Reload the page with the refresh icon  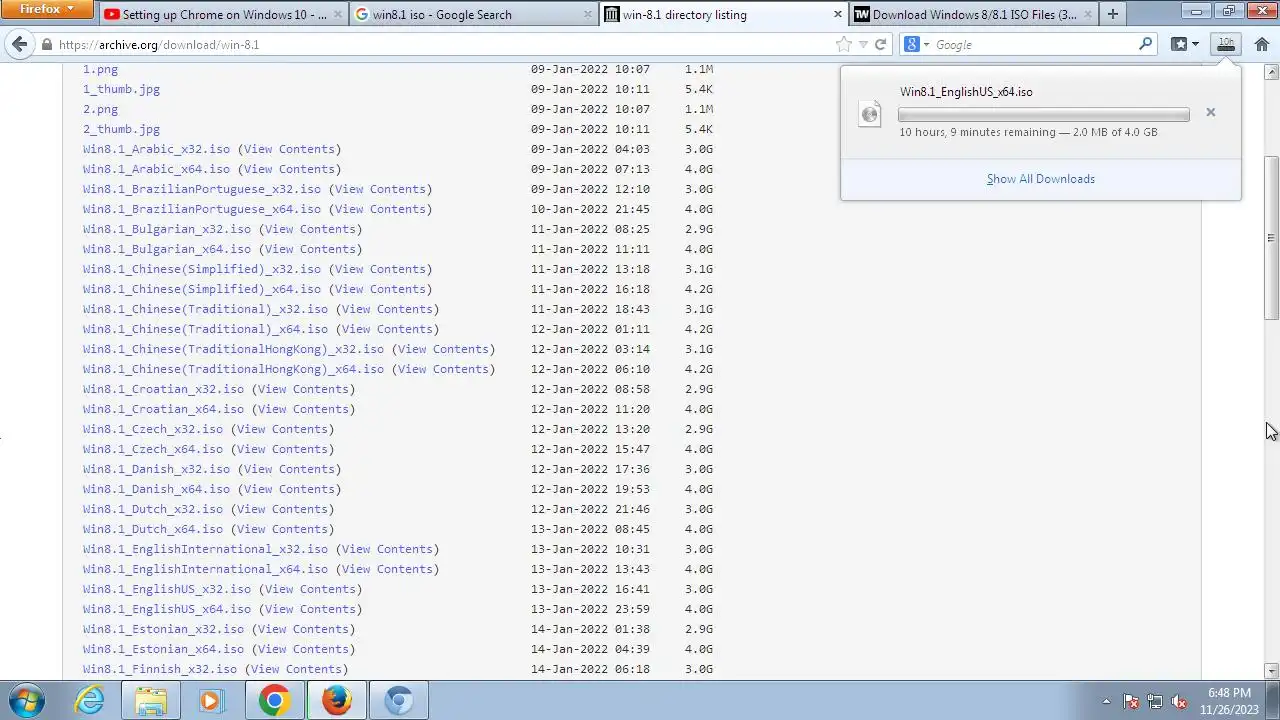(x=880, y=44)
